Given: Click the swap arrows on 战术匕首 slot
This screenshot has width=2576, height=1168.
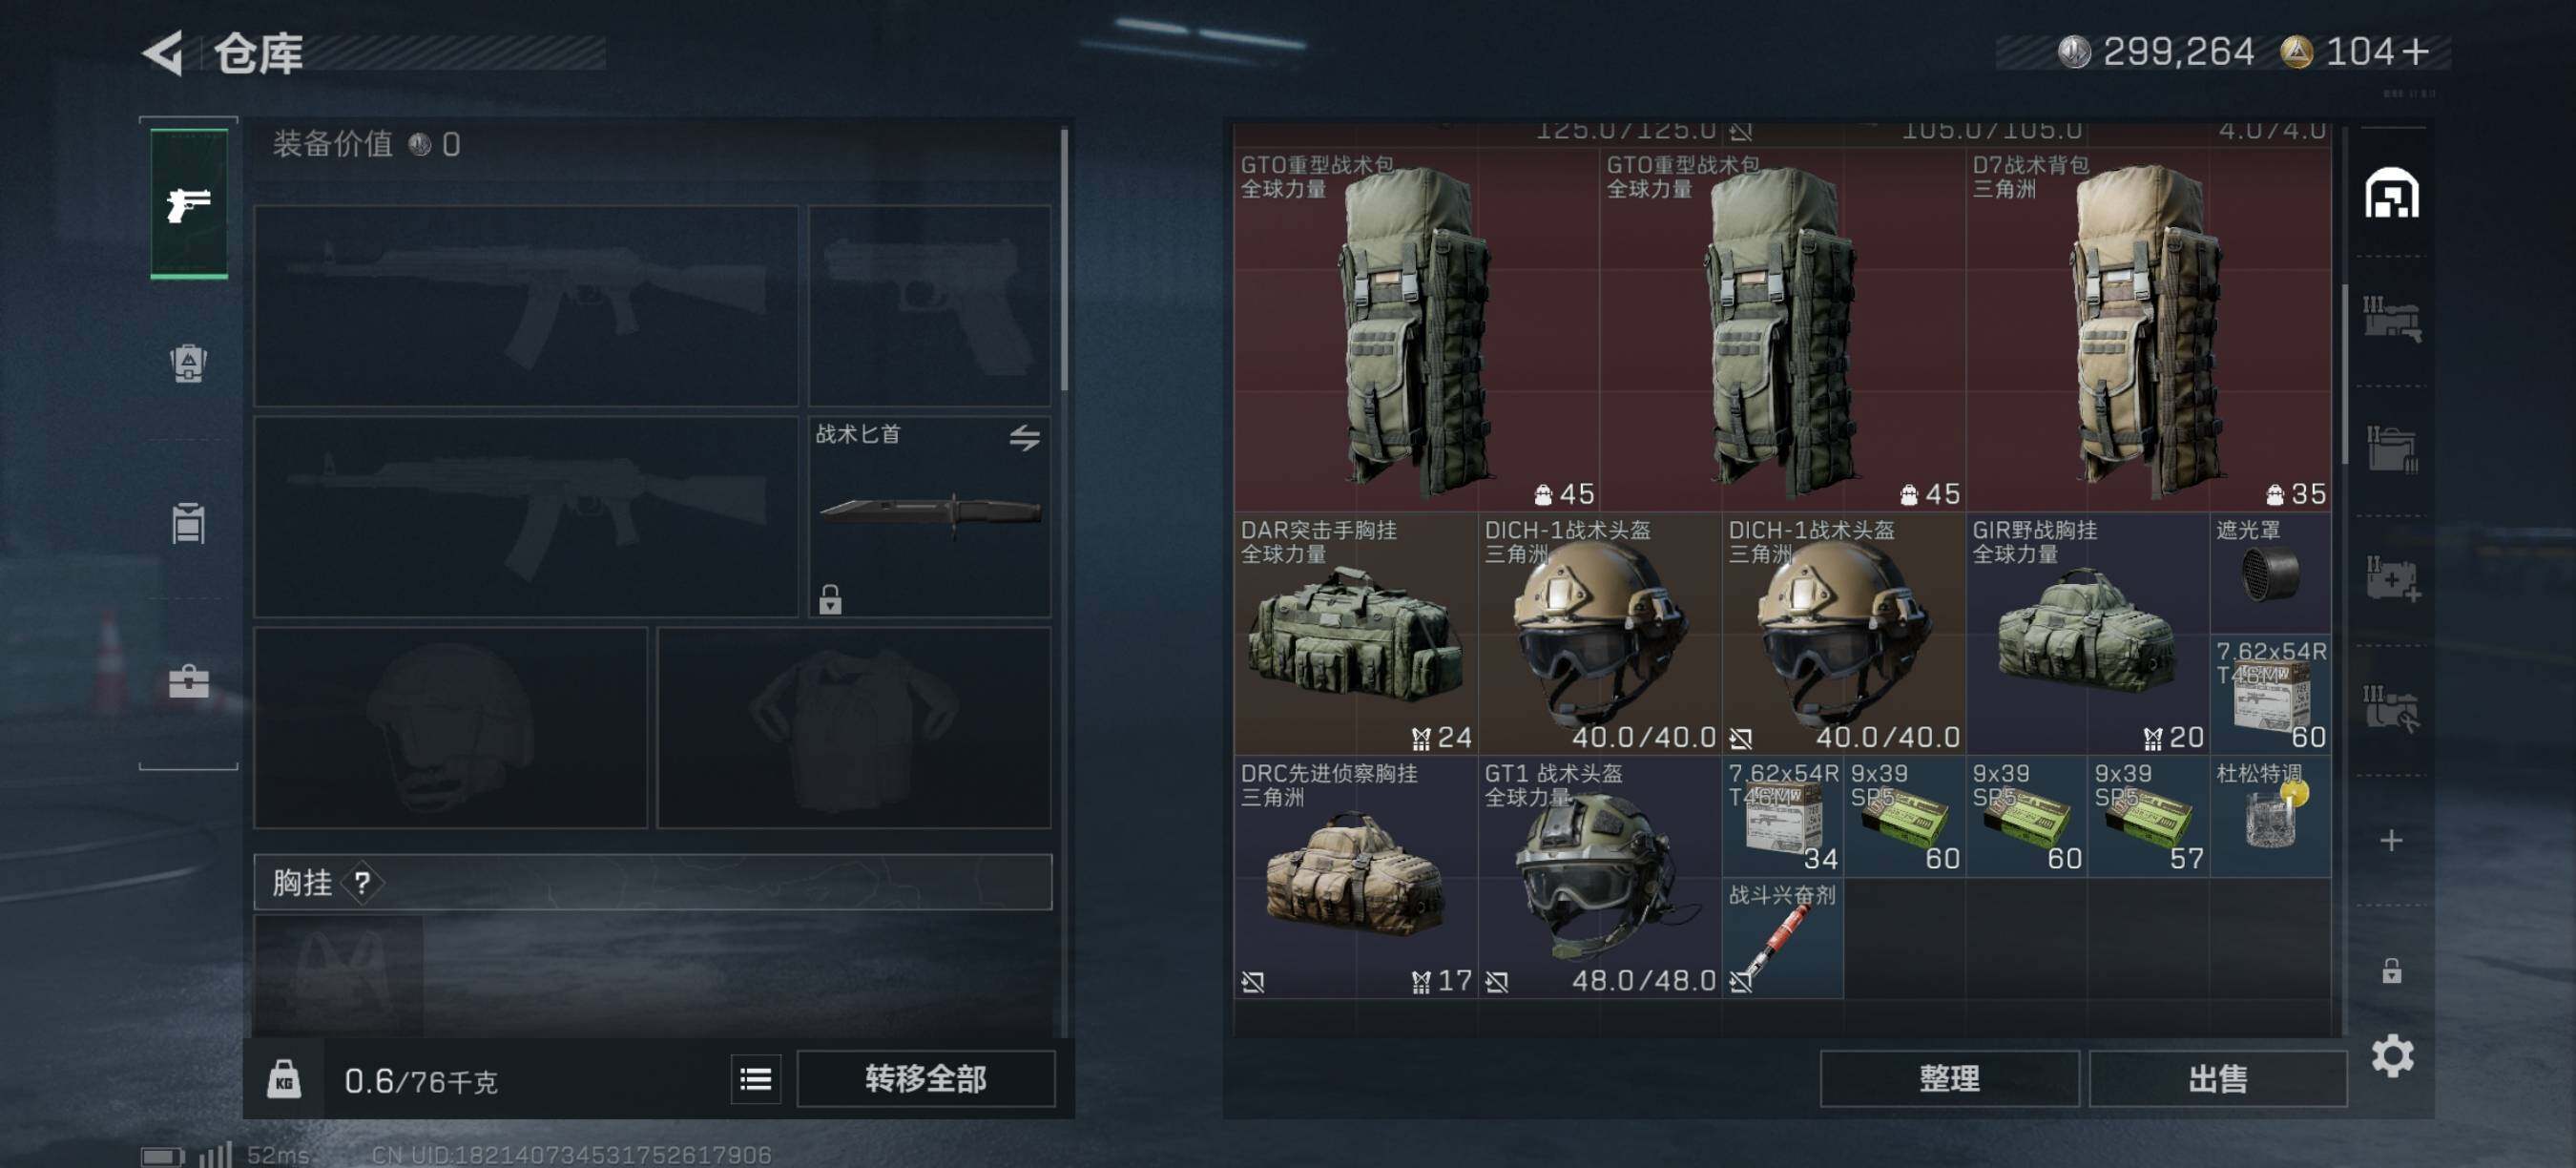Looking at the screenshot, I should pyautogui.click(x=1024, y=437).
